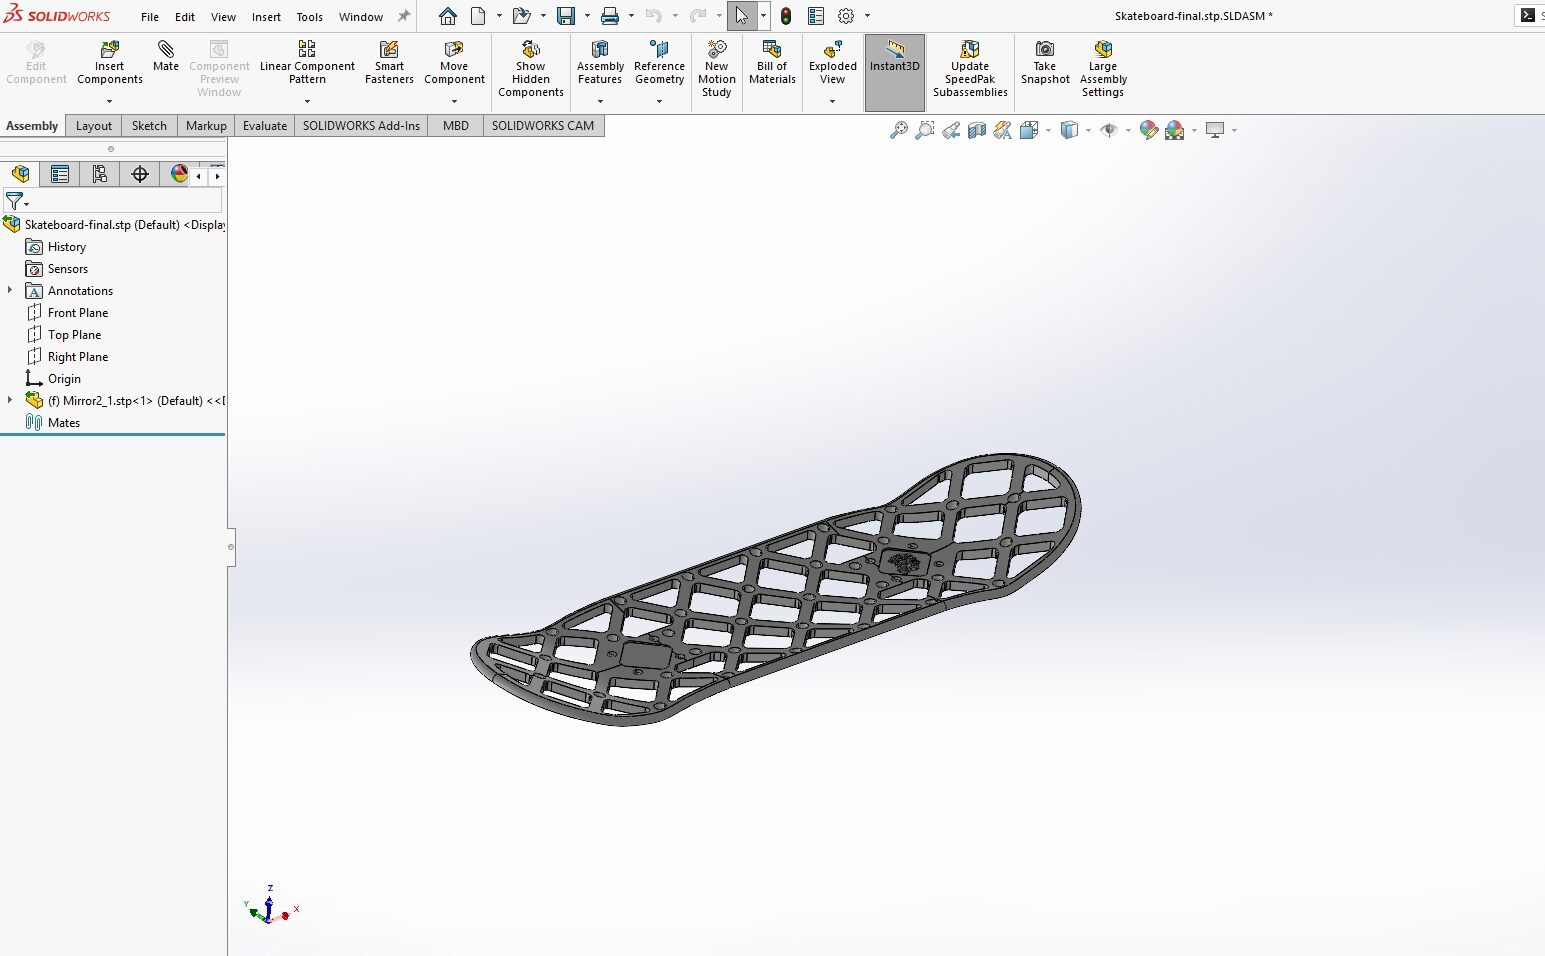Switch to the Evaluate tab
The image size is (1545, 956).
264,126
